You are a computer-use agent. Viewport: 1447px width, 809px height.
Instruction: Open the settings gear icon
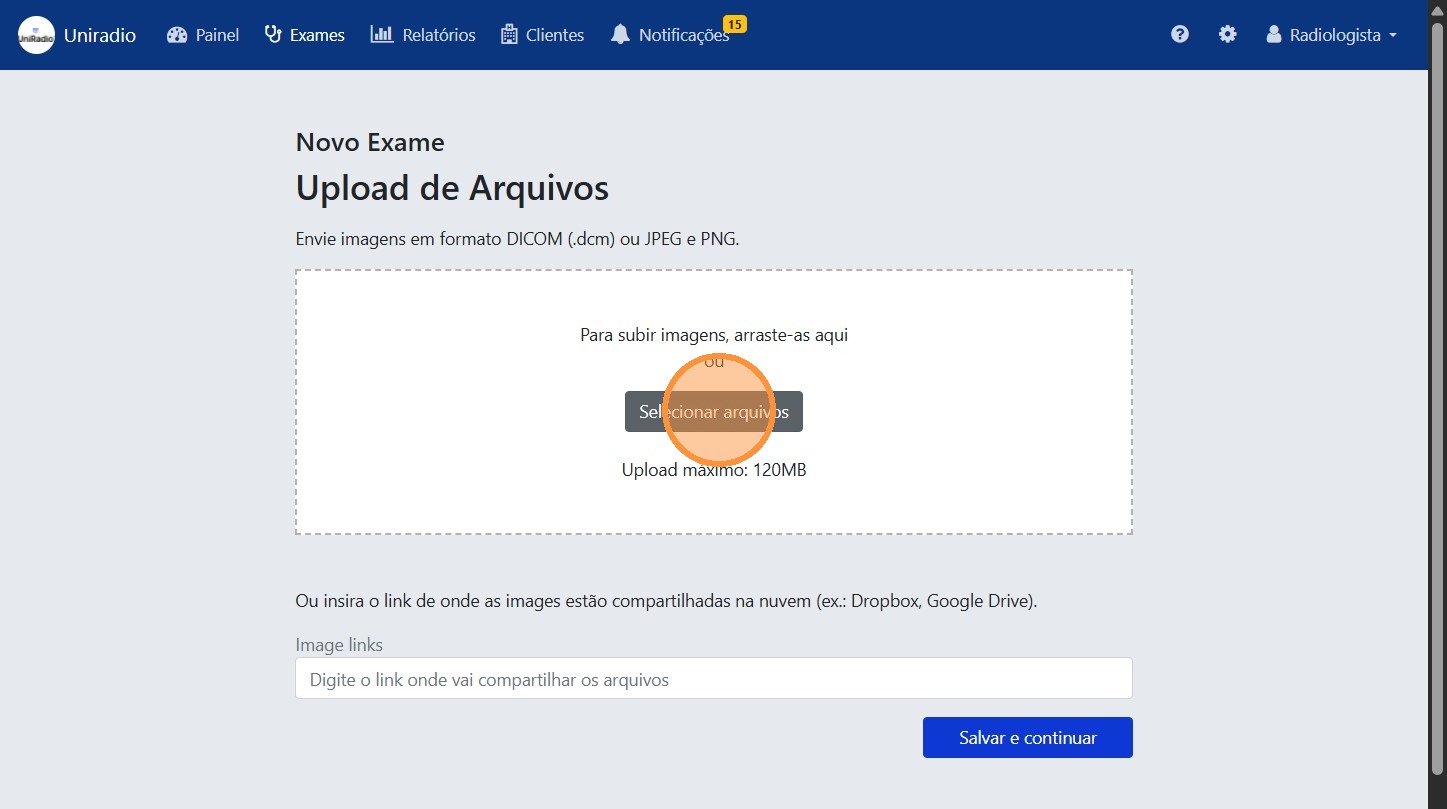(1227, 34)
